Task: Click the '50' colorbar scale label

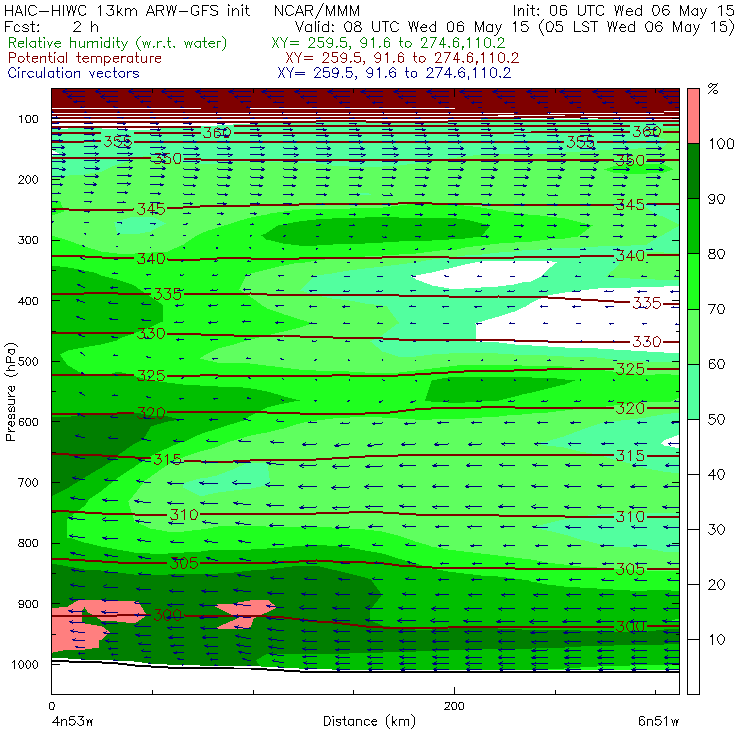Action: click(x=716, y=420)
